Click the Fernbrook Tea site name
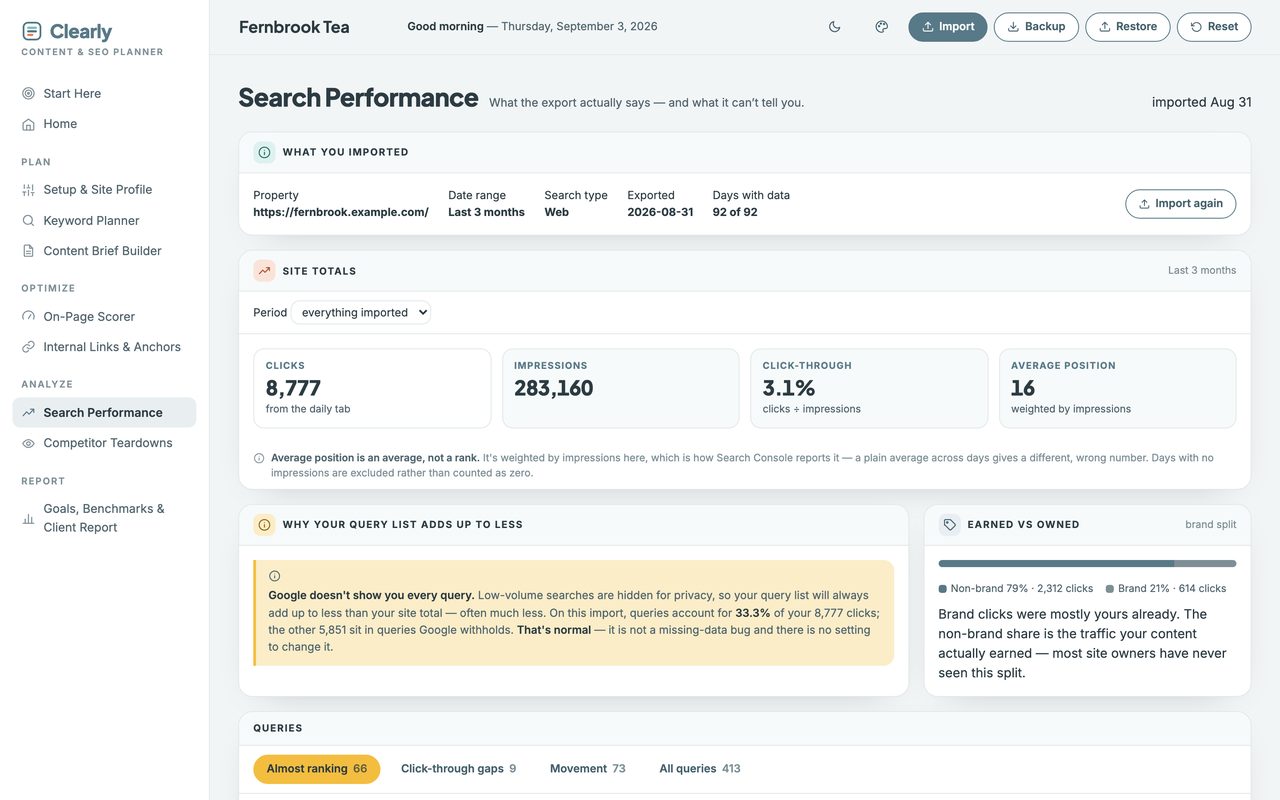Image resolution: width=1280 pixels, height=800 pixels. [294, 27]
